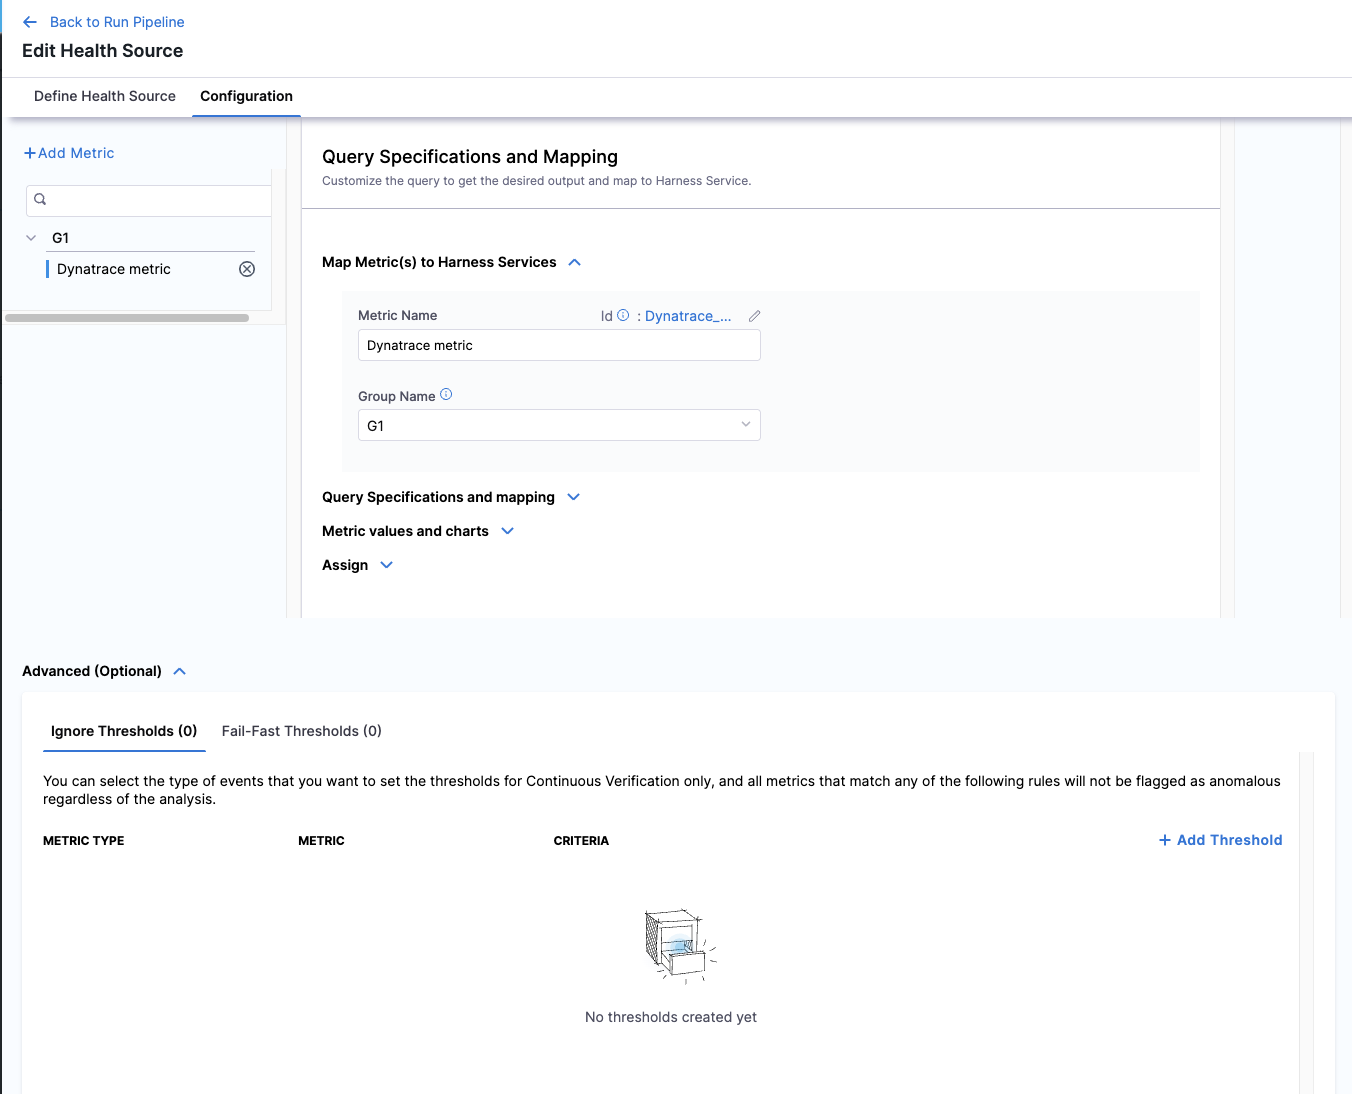
Task: Open the Dynatrace_... Id link
Action: (688, 316)
